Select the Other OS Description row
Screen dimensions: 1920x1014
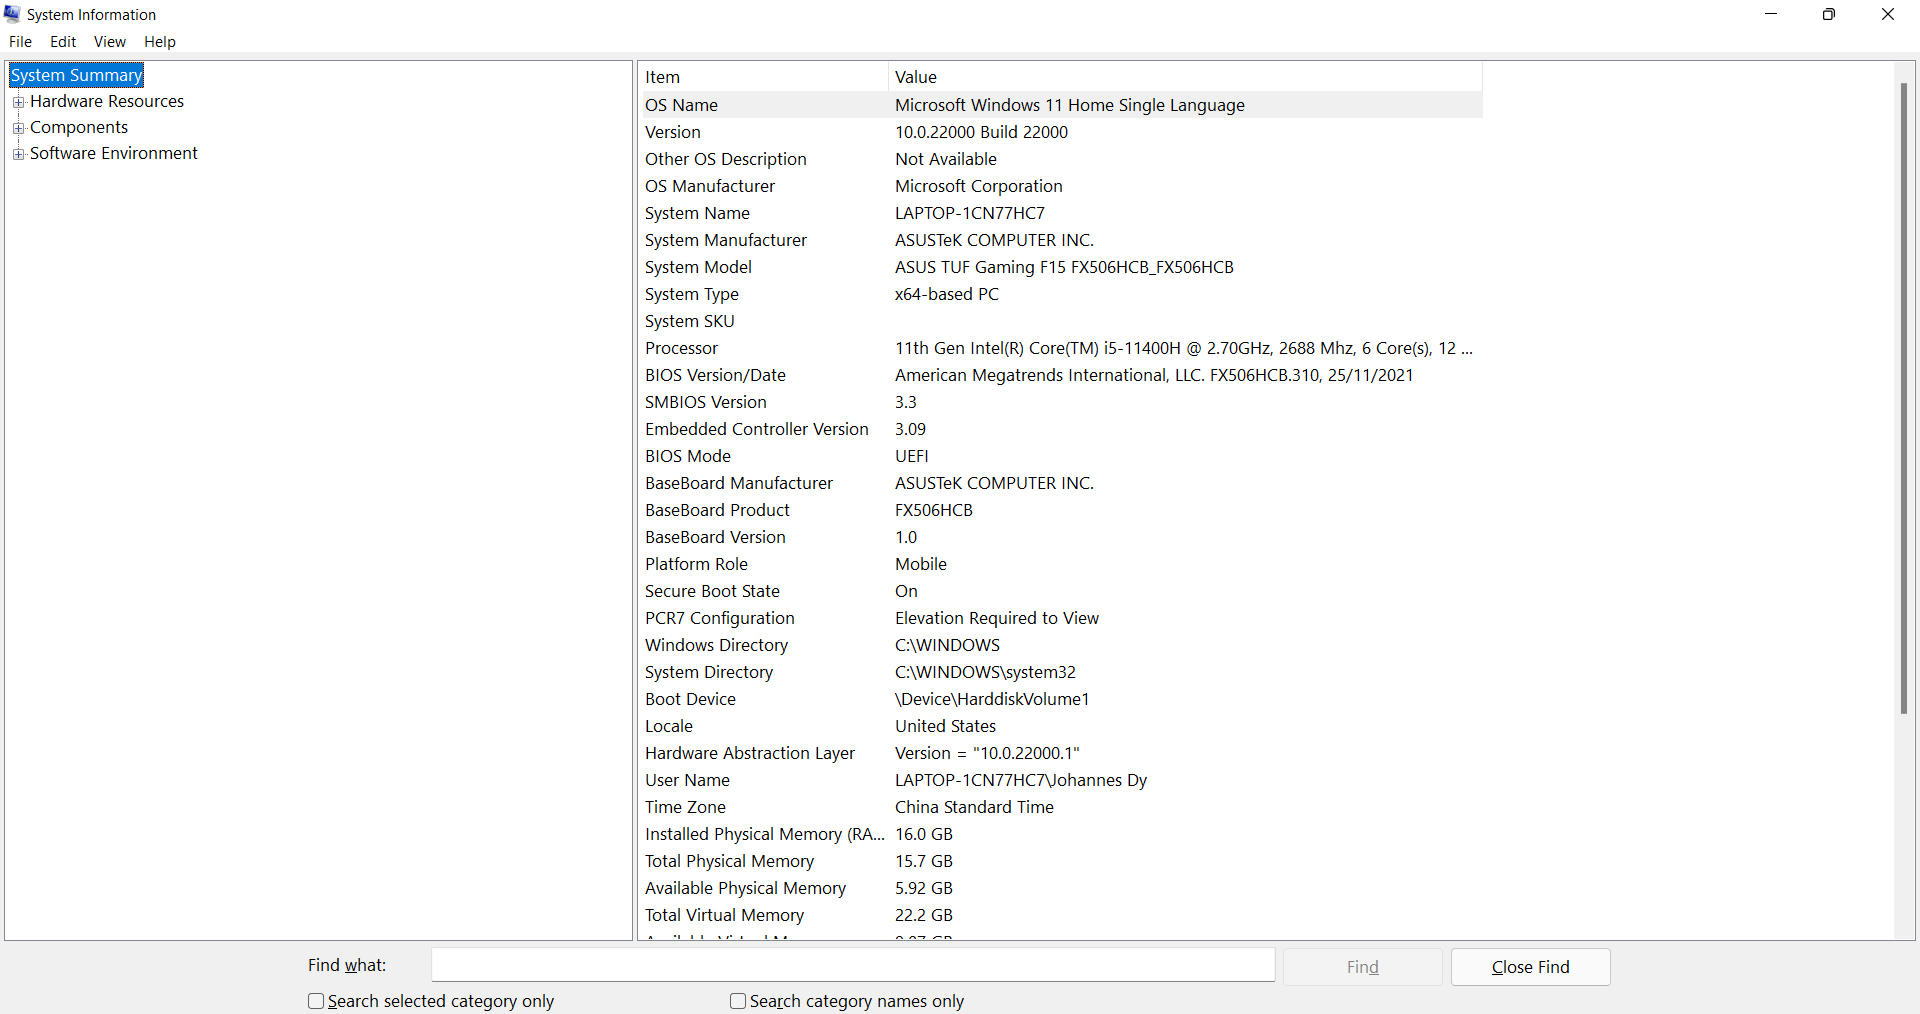point(1060,159)
